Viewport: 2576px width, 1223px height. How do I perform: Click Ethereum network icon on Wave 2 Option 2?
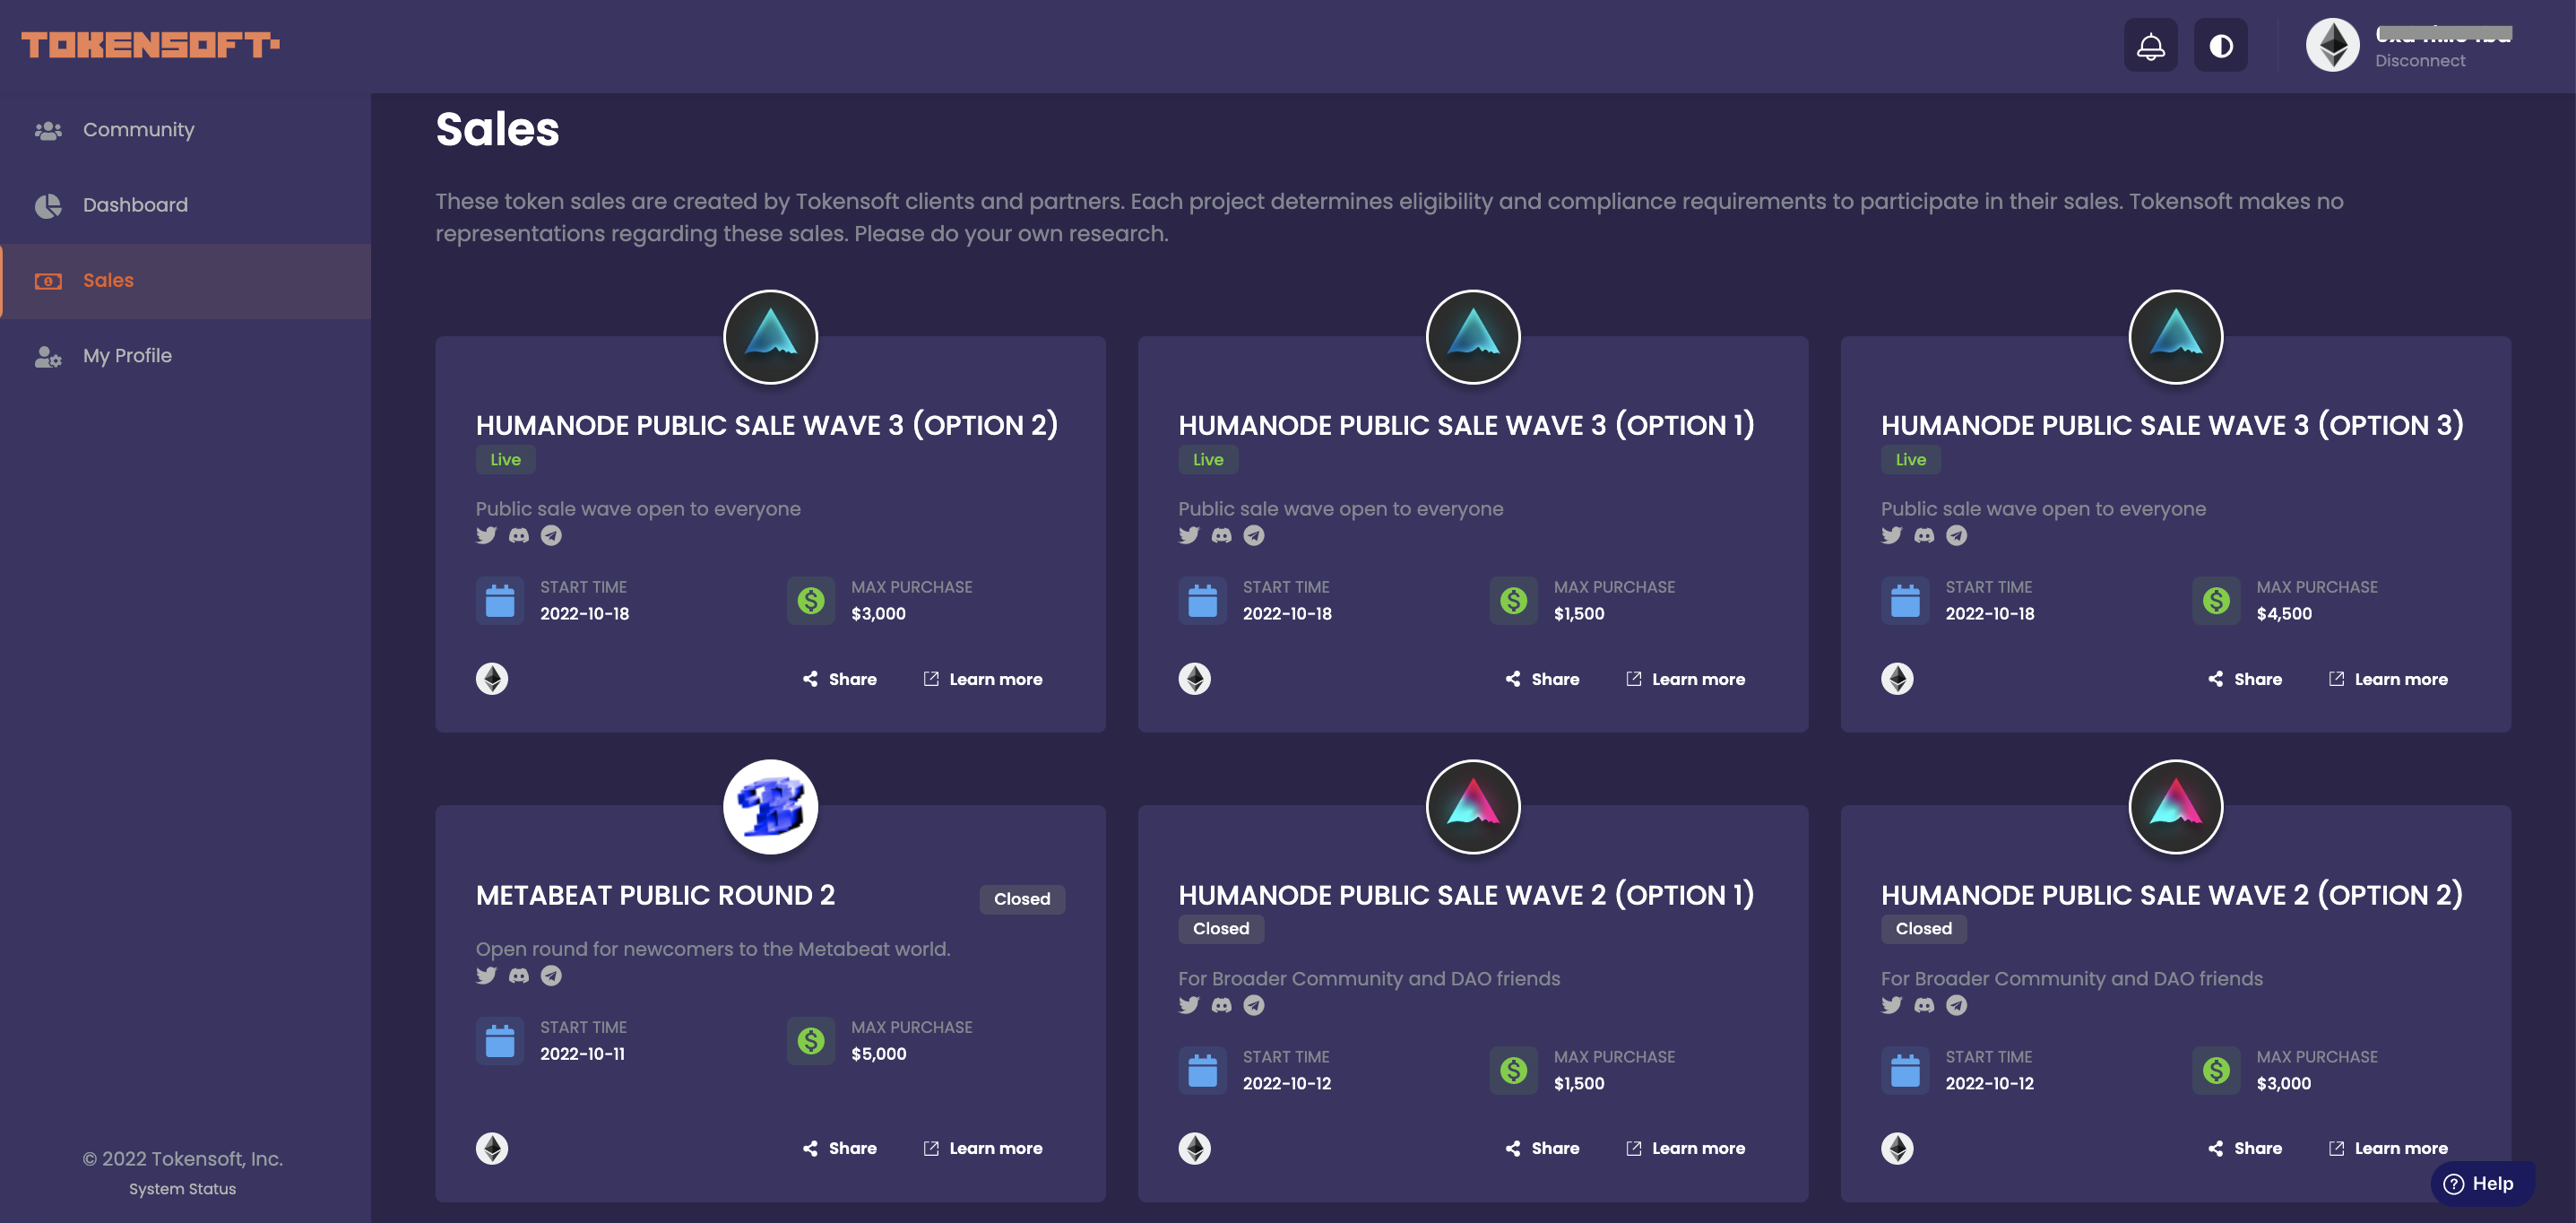point(1898,1148)
